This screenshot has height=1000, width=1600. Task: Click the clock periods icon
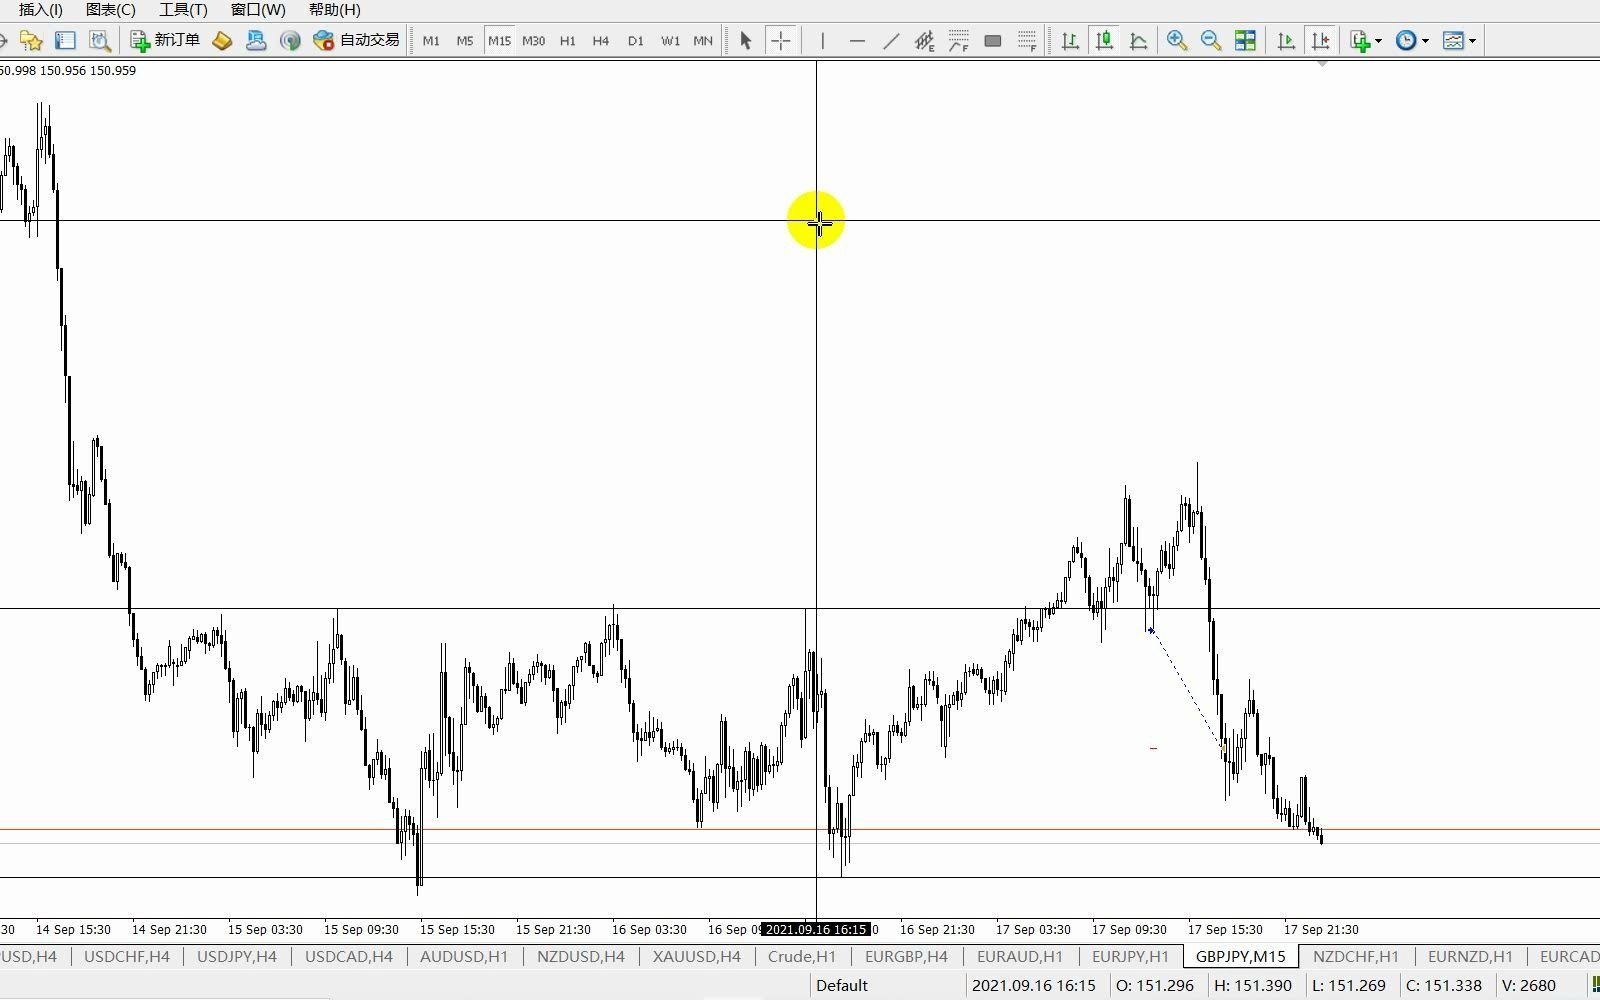coord(1406,41)
